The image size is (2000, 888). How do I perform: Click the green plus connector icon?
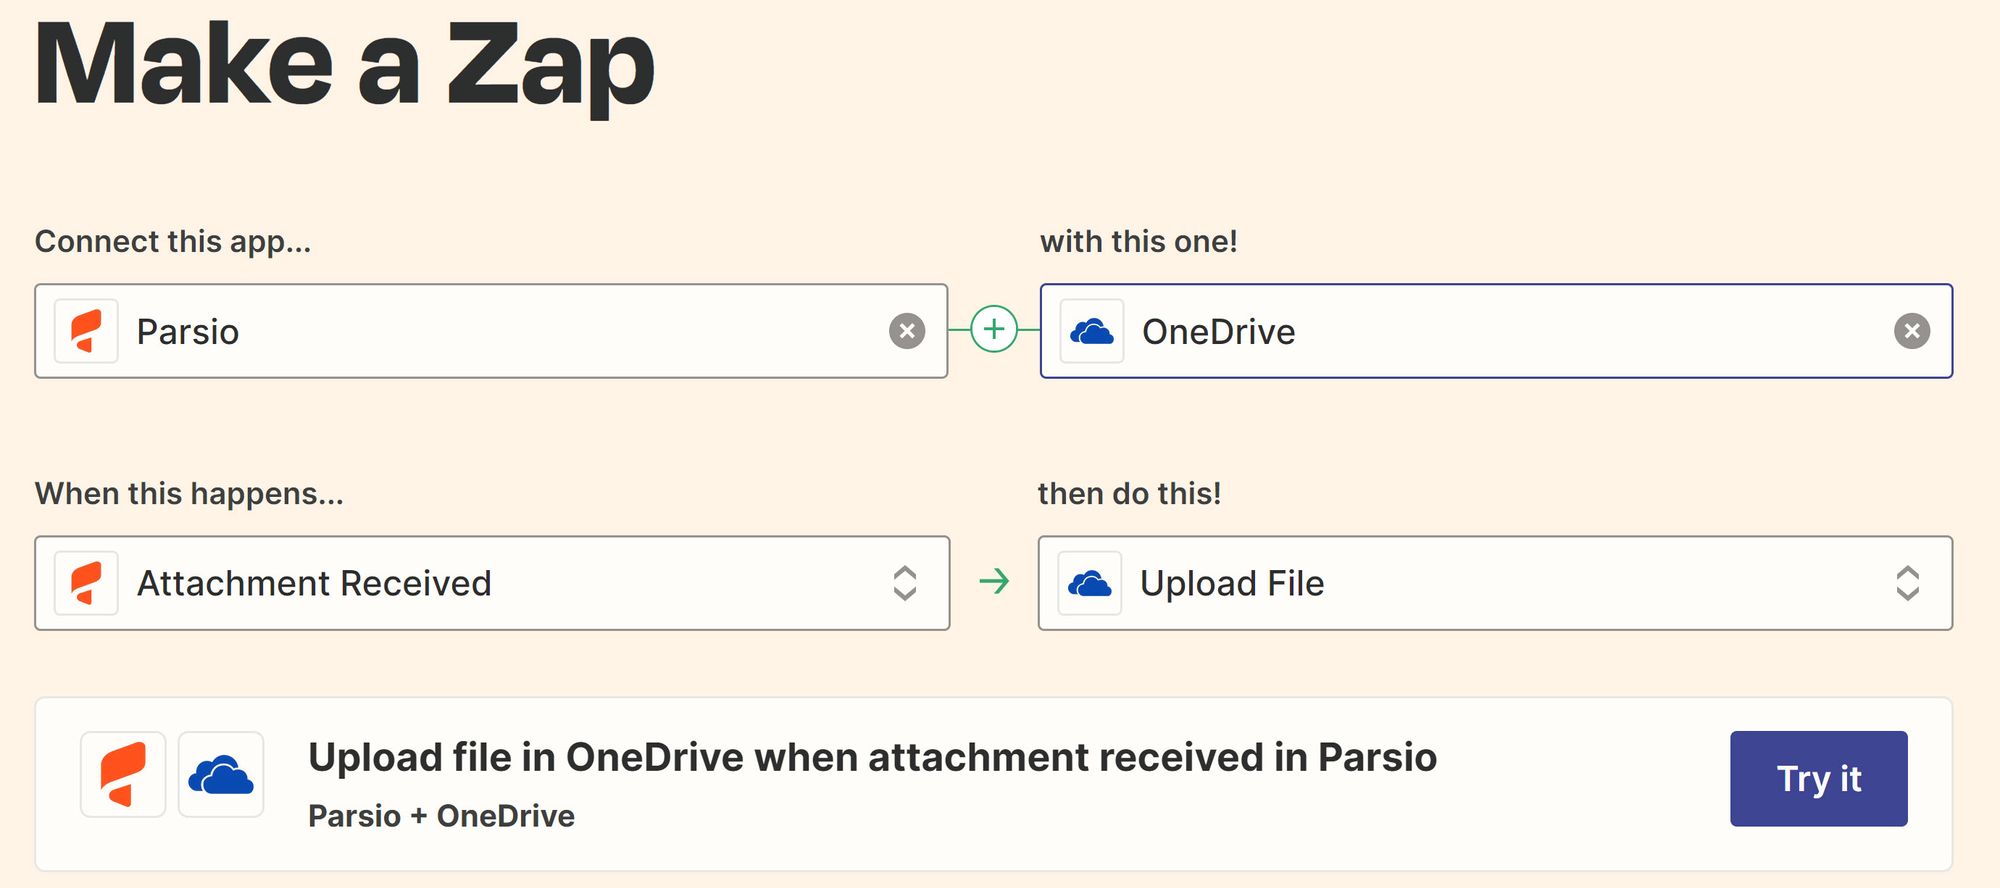[994, 329]
